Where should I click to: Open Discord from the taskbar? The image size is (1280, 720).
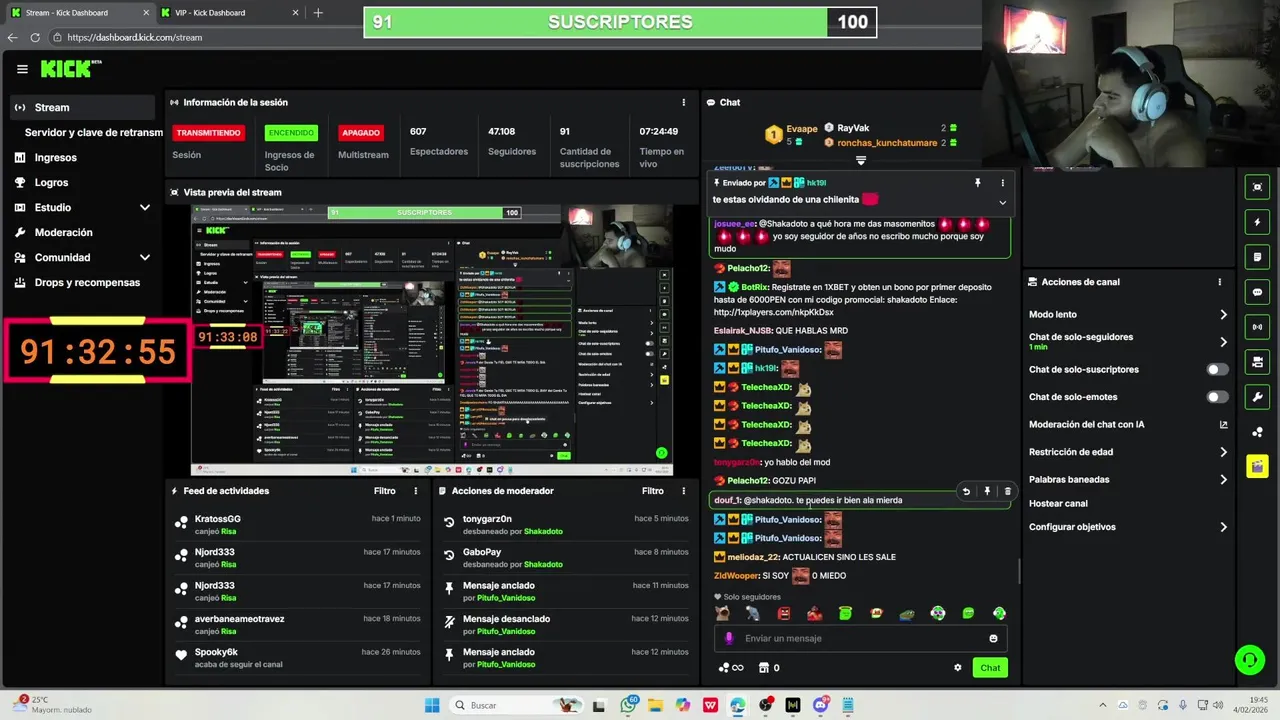(821, 705)
